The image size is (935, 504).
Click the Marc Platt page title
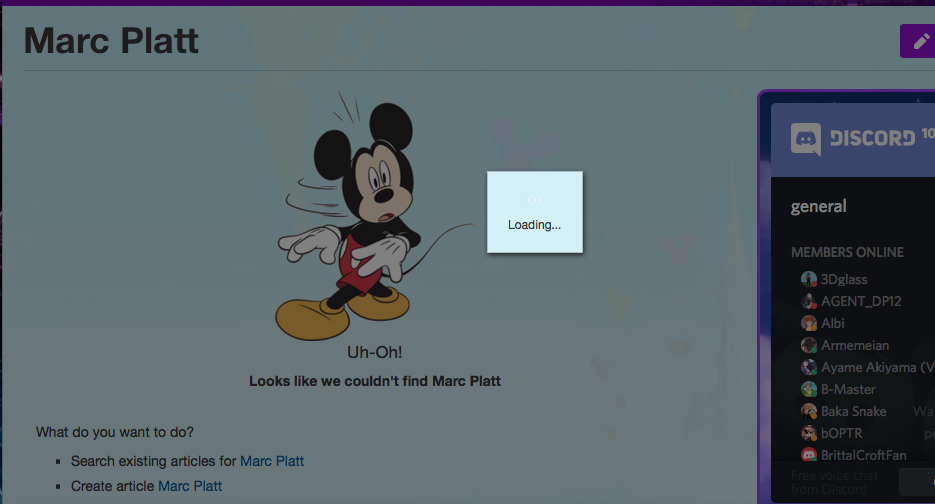(x=111, y=41)
